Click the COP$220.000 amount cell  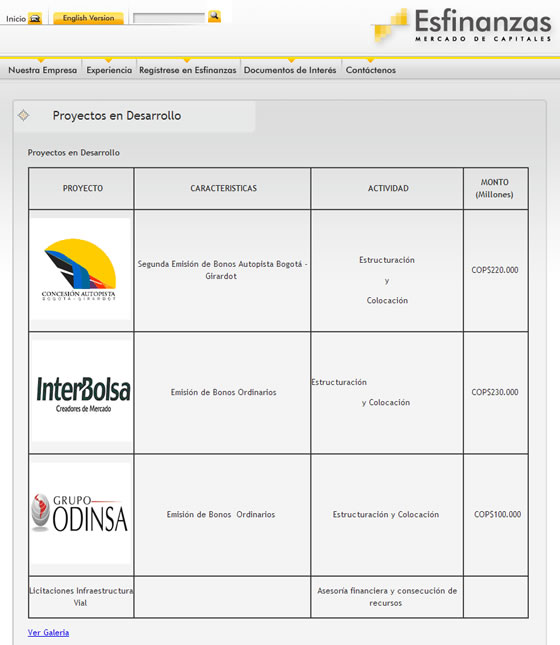coord(495,270)
